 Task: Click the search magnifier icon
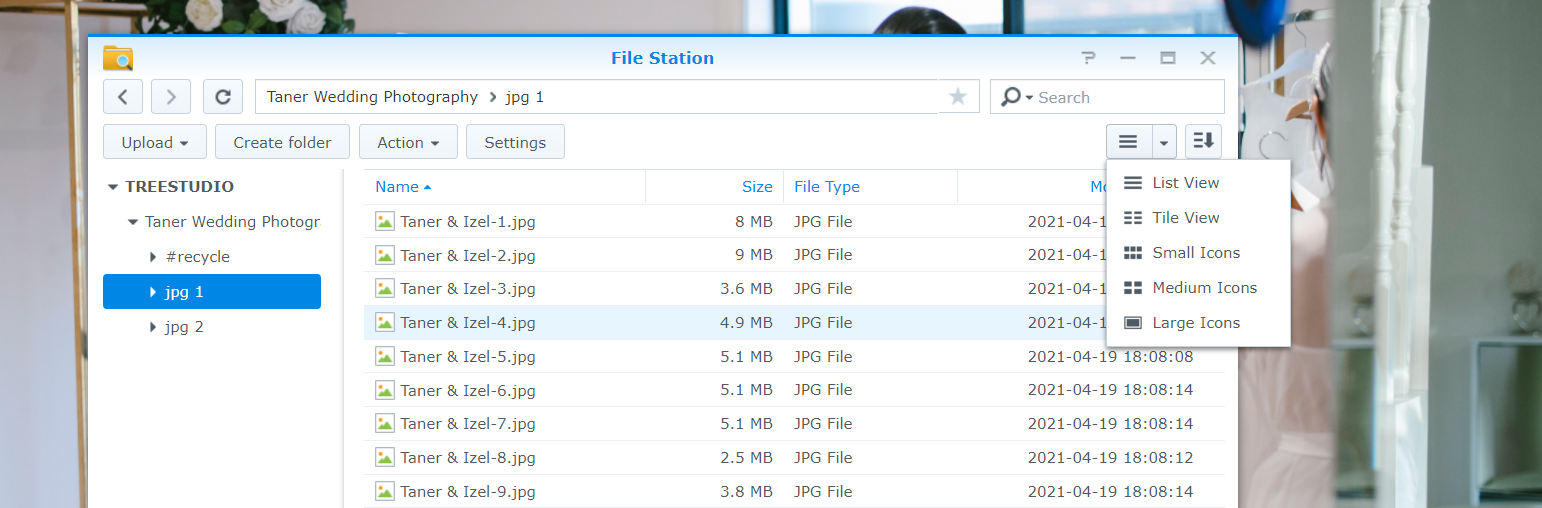1011,97
